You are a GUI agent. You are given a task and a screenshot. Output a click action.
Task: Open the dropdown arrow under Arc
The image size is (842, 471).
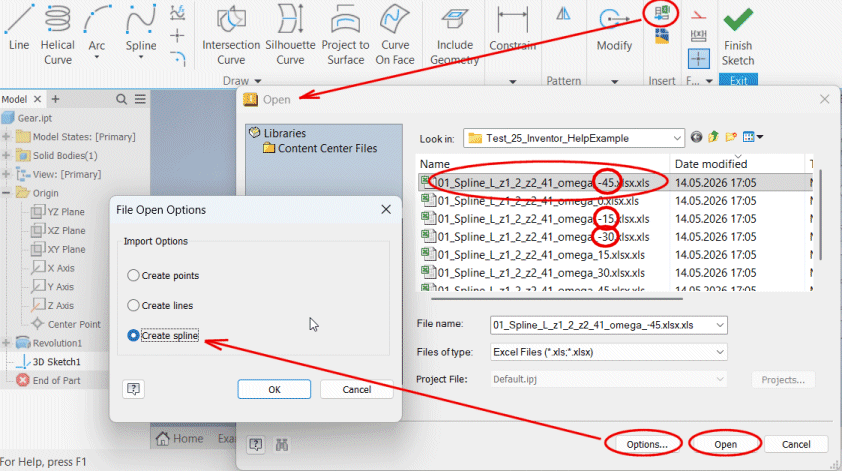click(x=97, y=57)
